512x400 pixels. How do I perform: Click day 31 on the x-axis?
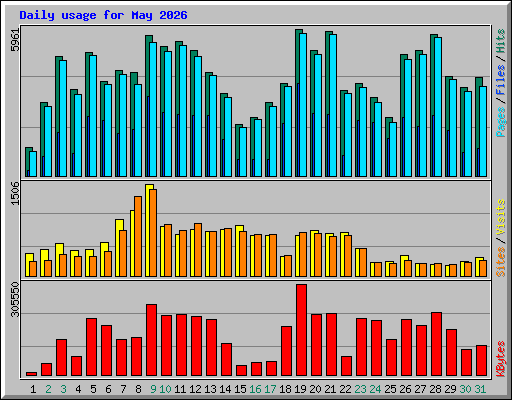[x=480, y=389]
